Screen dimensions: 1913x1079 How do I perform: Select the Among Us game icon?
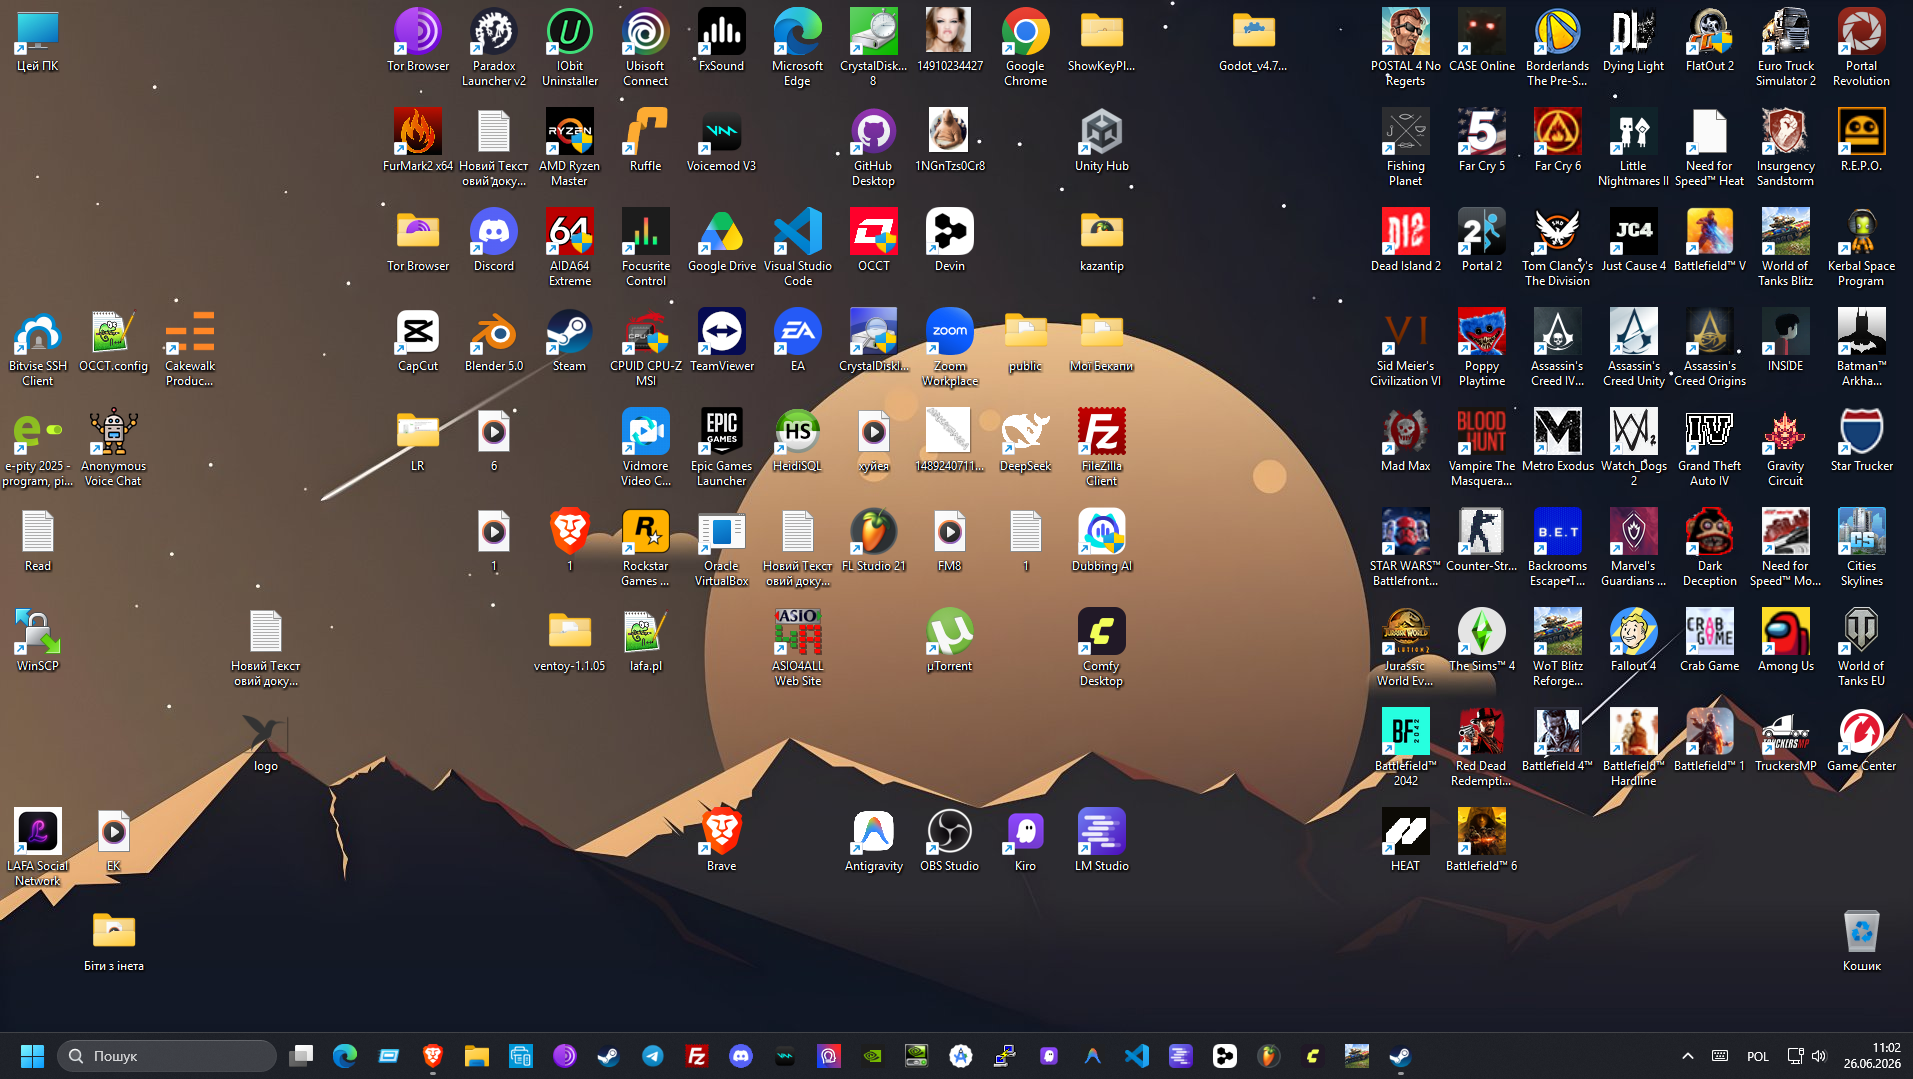[x=1786, y=640]
